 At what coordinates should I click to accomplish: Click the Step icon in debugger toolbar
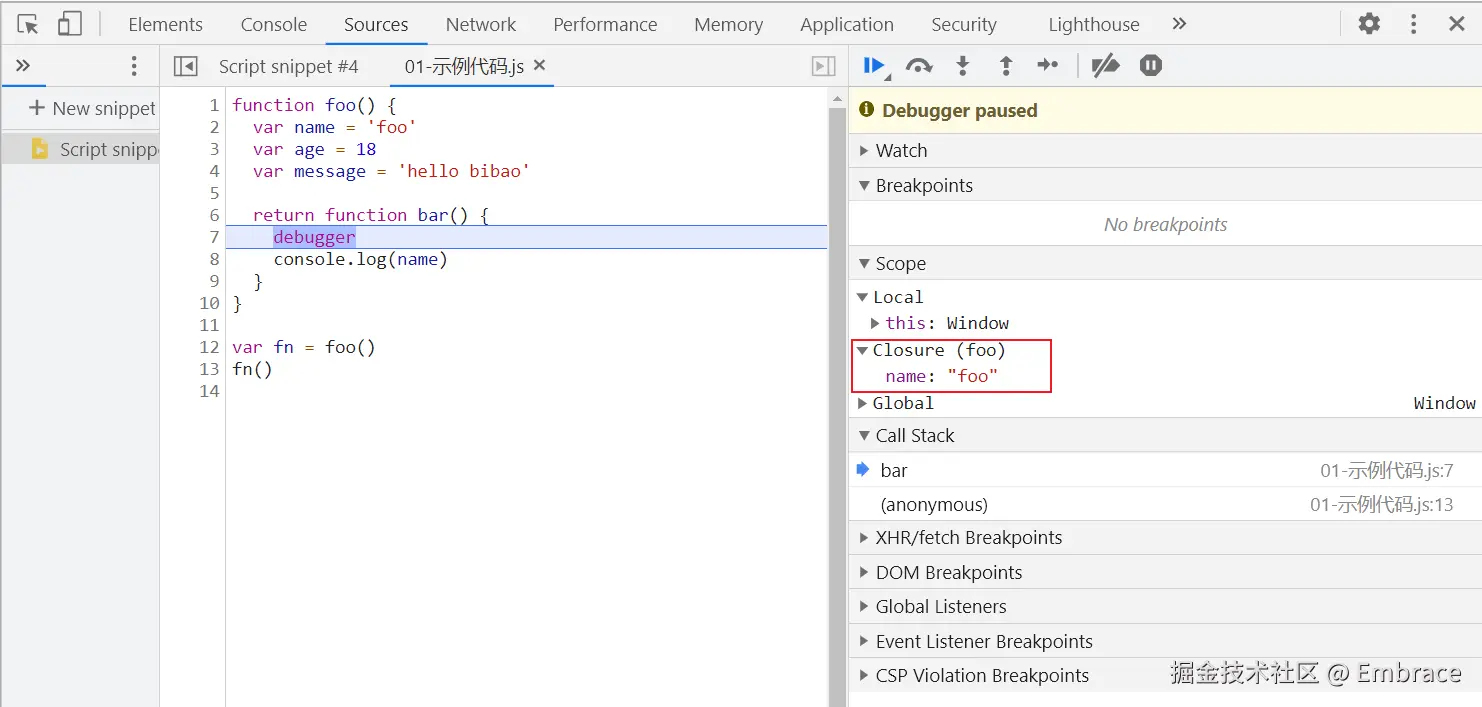(1047, 66)
